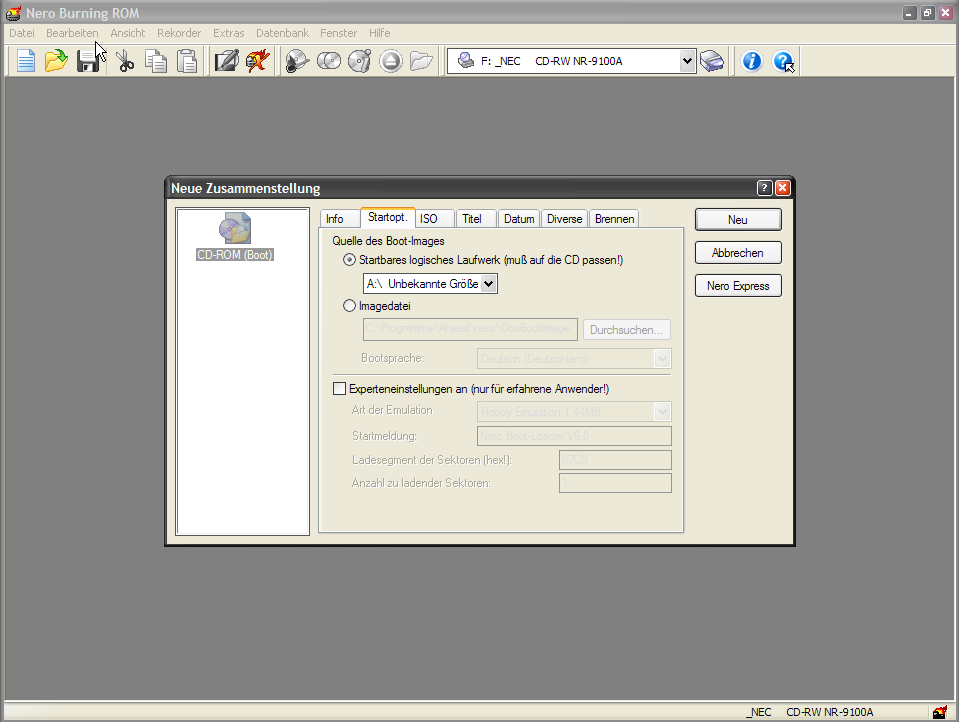Screen dimensions: 959x722
Task: Click the flaming burn icon
Action: coord(257,61)
